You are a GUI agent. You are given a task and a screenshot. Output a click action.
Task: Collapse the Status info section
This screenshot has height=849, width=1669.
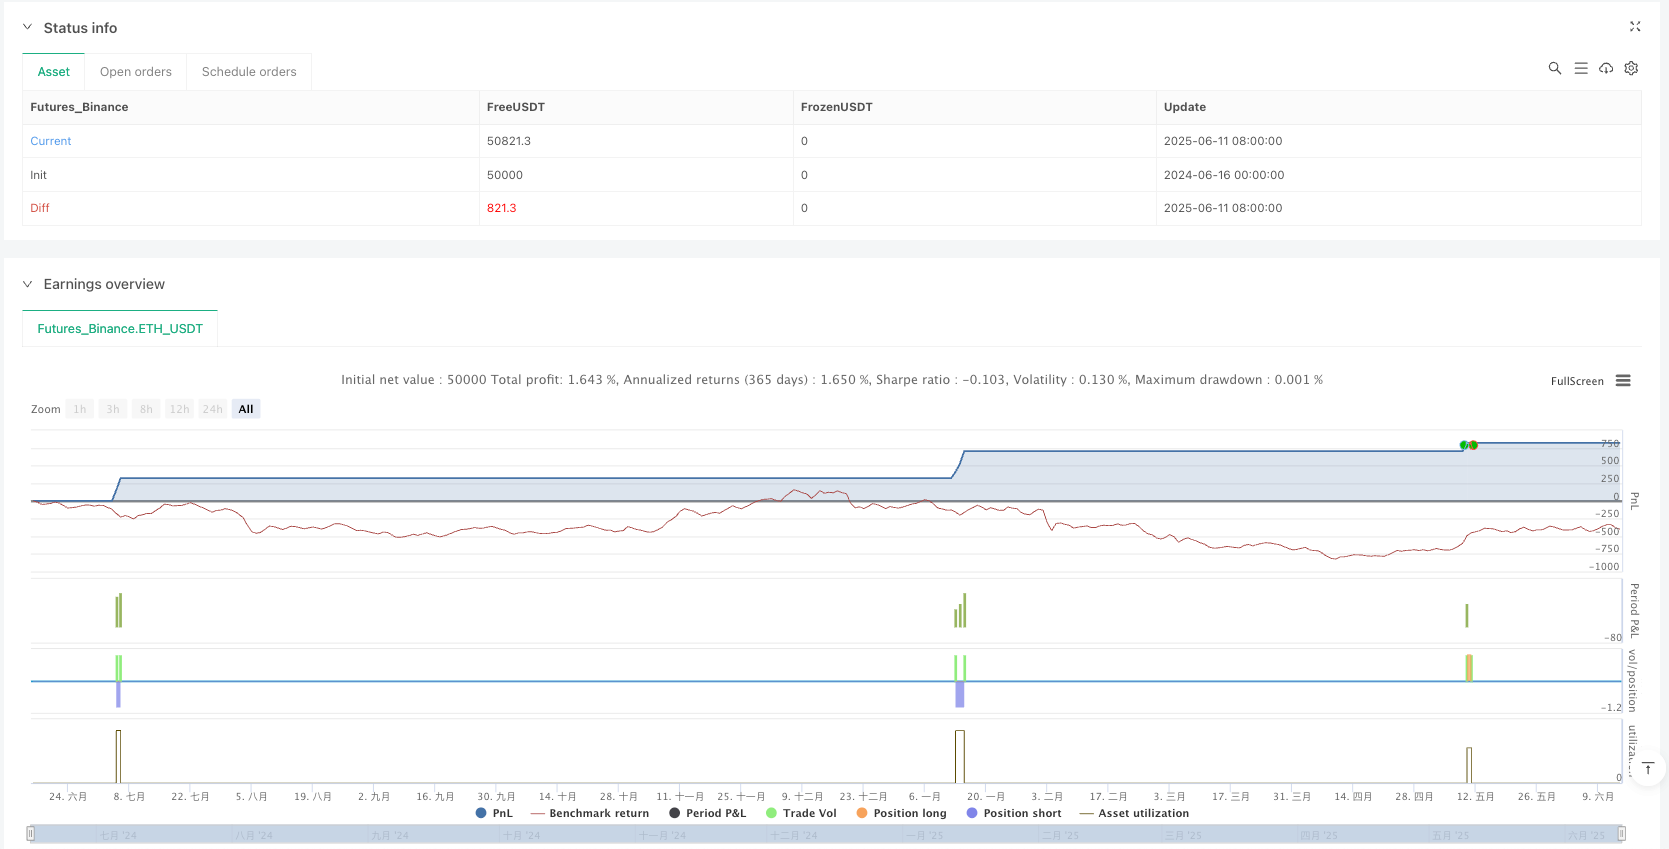click(x=28, y=28)
